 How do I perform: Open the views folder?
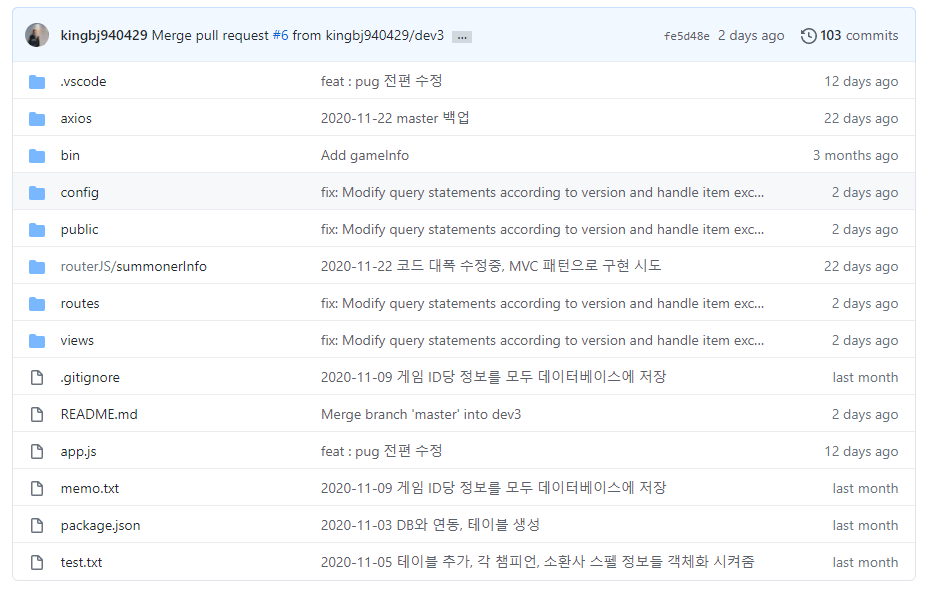tap(77, 341)
